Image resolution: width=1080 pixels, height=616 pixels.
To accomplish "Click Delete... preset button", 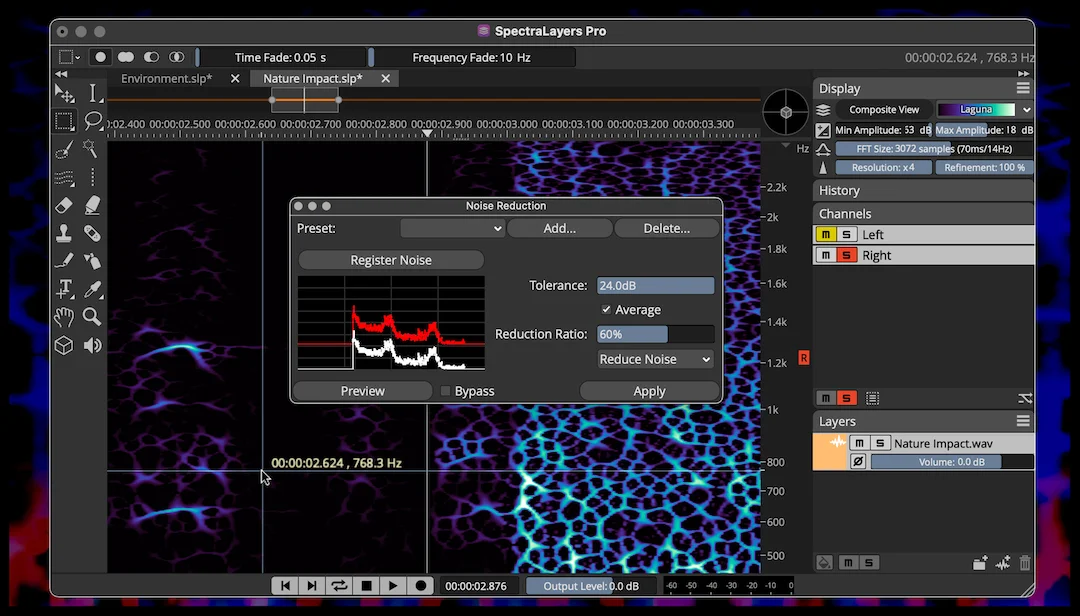I will click(x=667, y=228).
